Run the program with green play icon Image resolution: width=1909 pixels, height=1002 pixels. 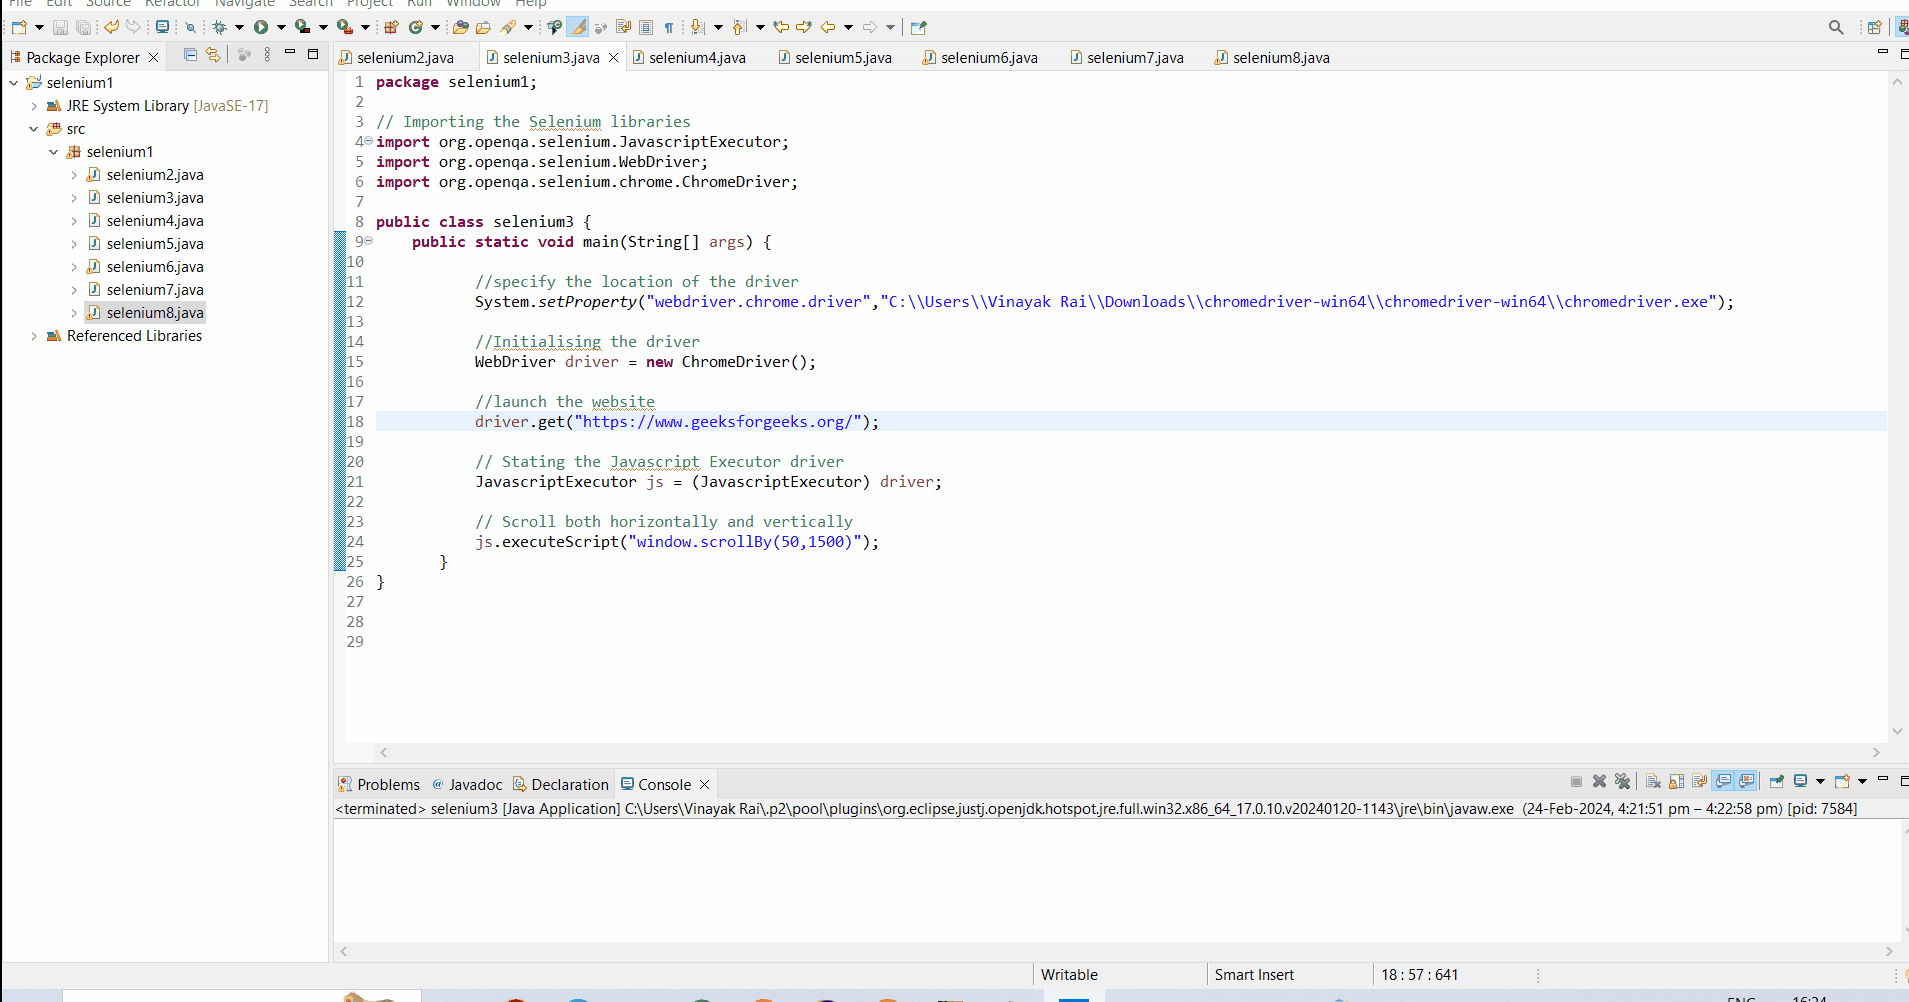coord(261,27)
